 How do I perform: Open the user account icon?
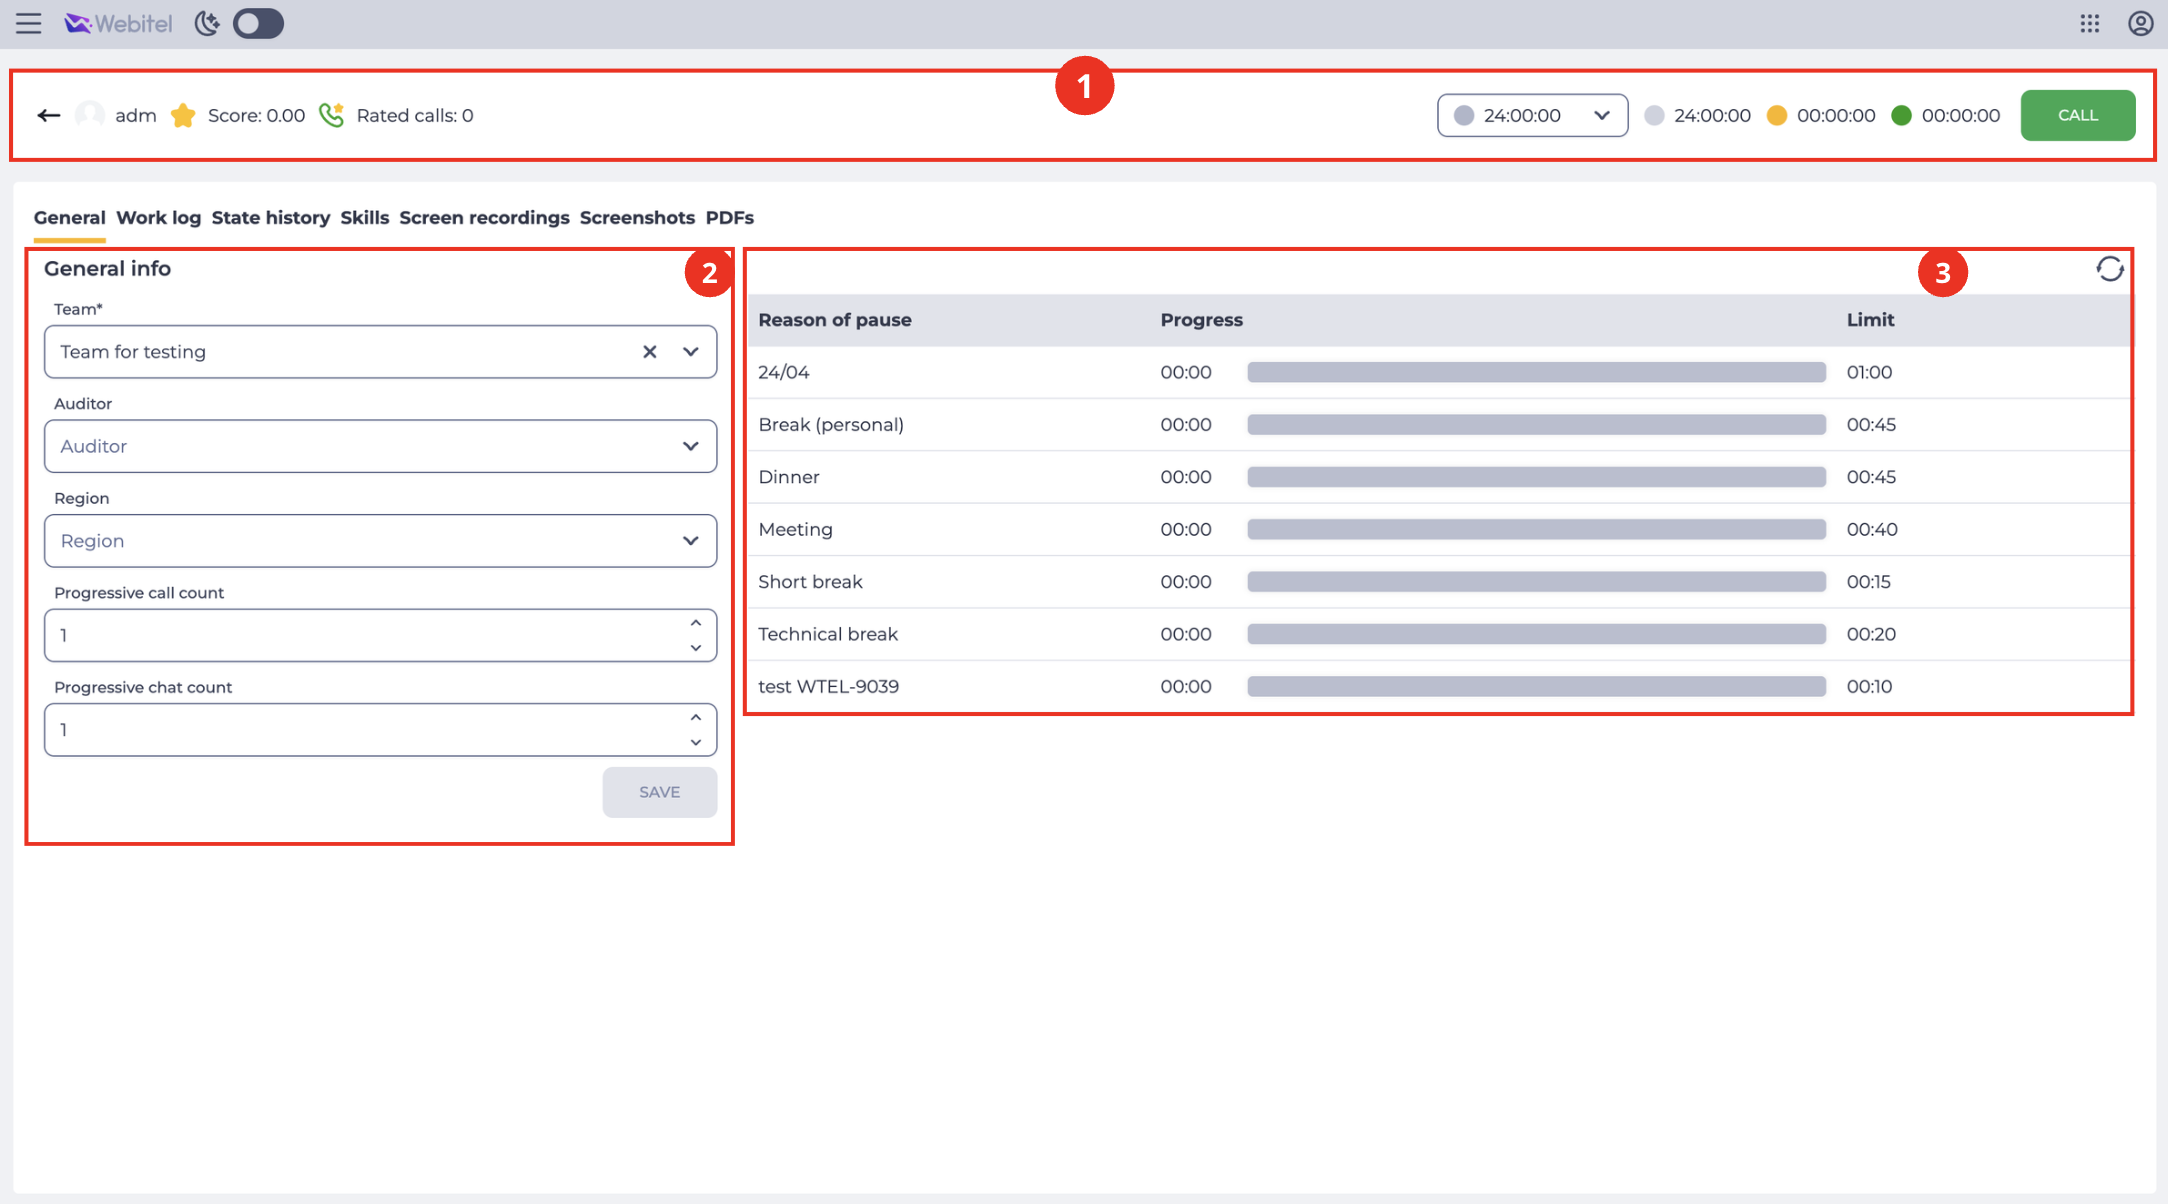coord(2140,24)
